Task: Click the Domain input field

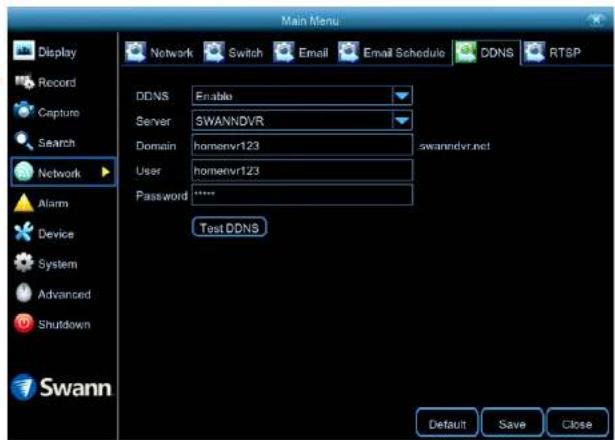Action: coord(302,145)
